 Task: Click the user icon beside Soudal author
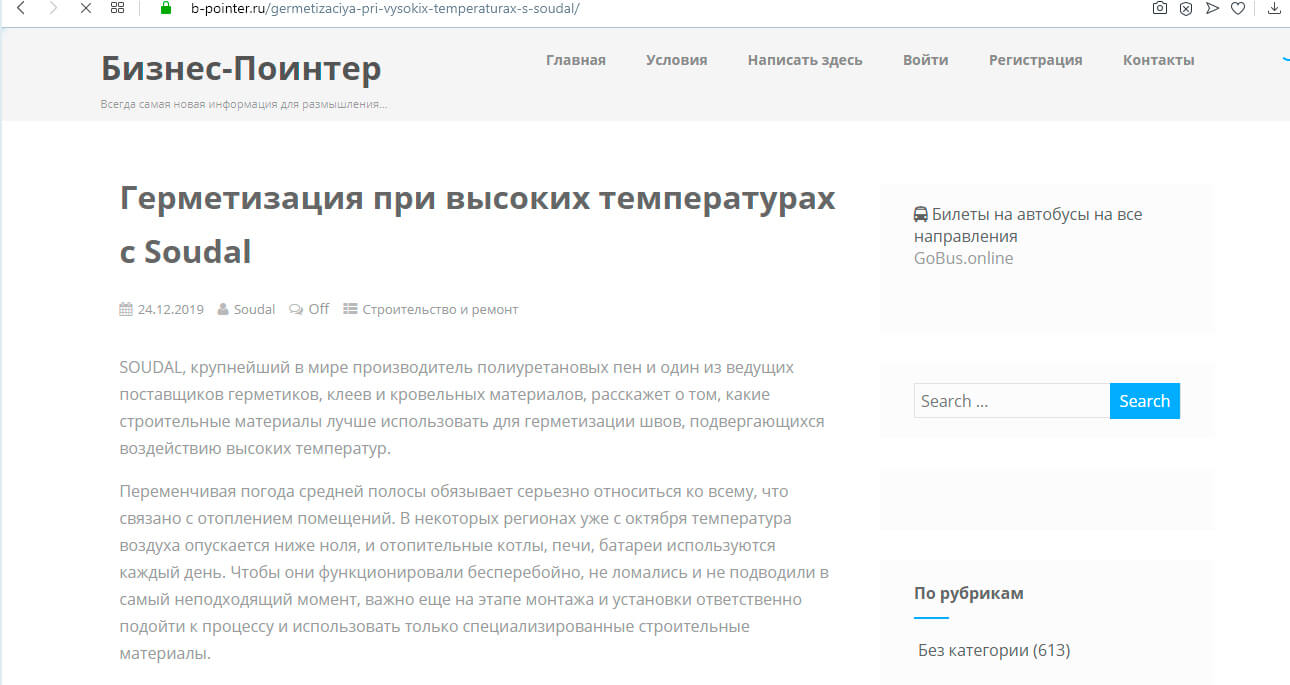[223, 309]
